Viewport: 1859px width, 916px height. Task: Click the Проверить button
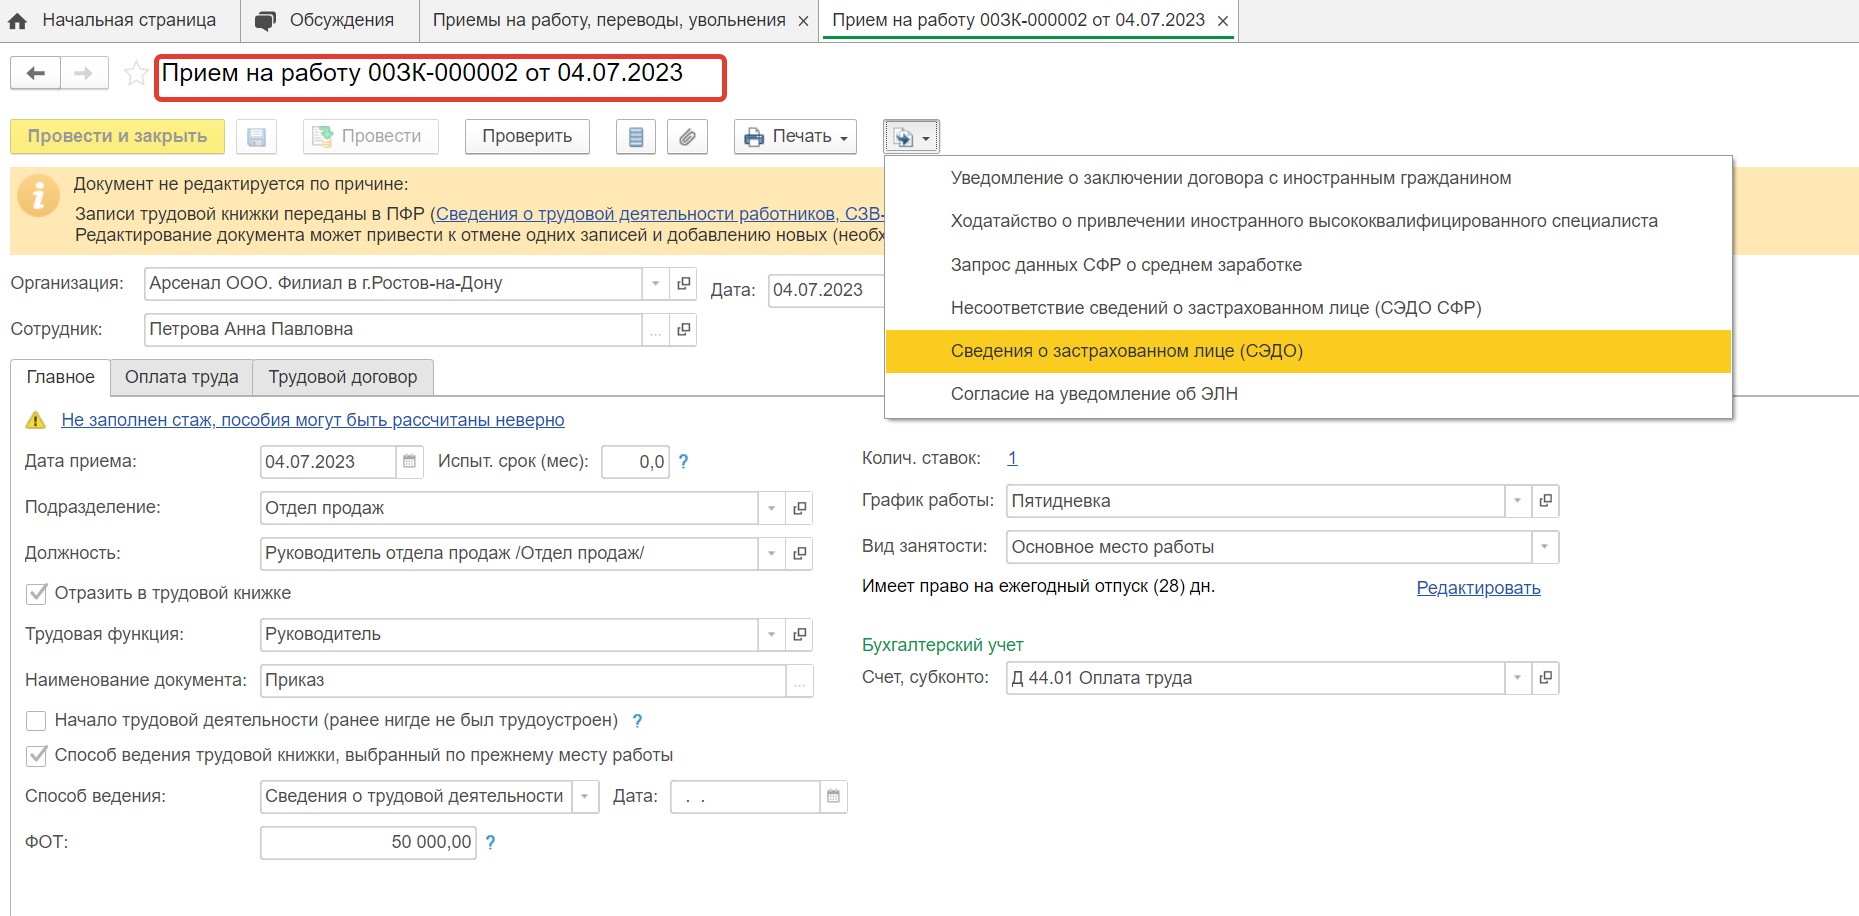[527, 136]
